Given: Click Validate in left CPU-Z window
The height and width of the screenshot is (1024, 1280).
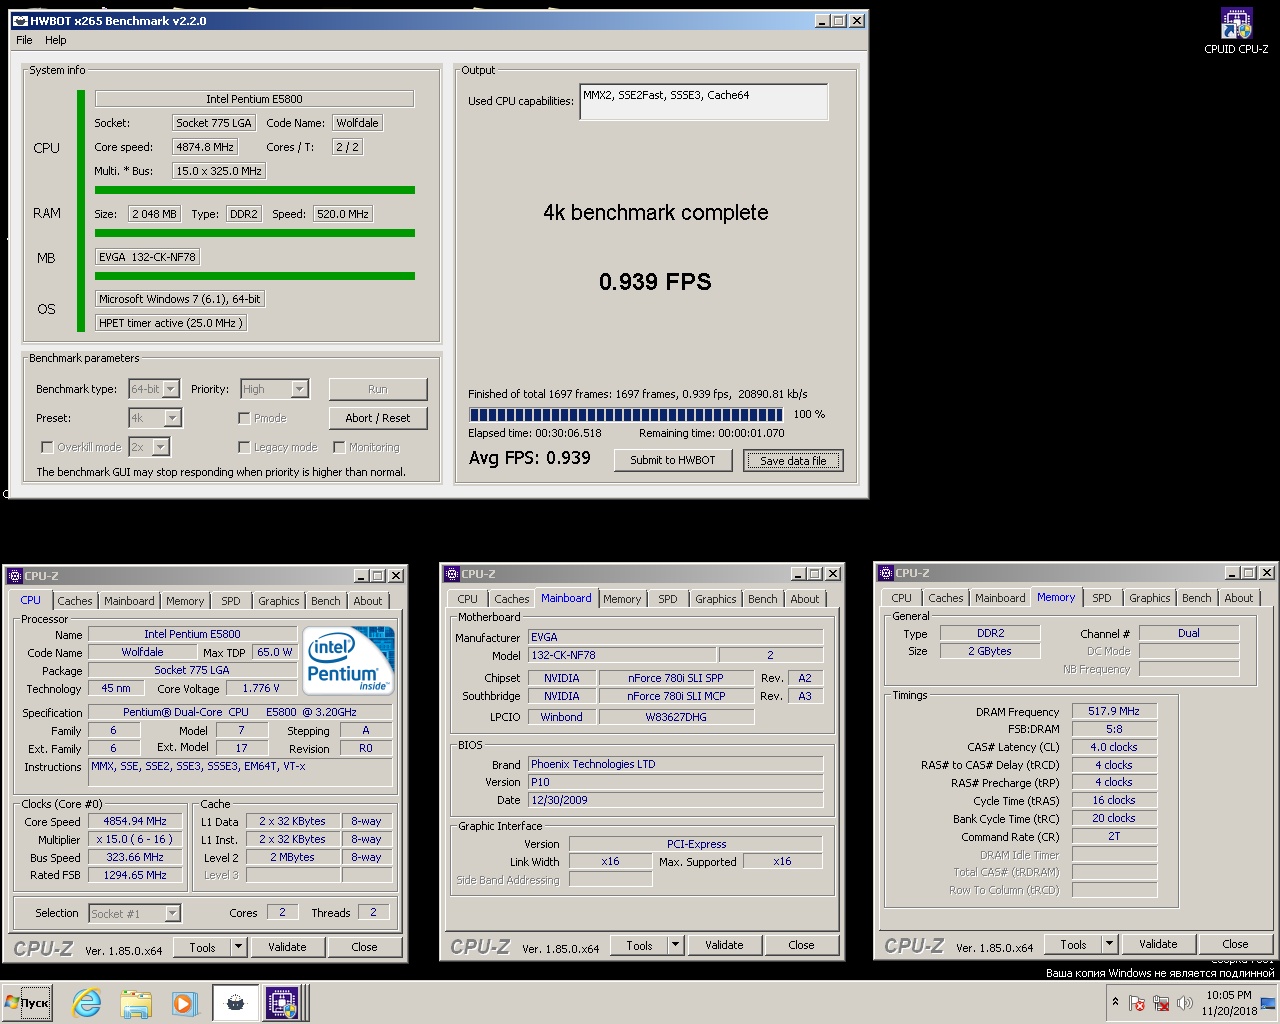Looking at the screenshot, I should (x=287, y=947).
